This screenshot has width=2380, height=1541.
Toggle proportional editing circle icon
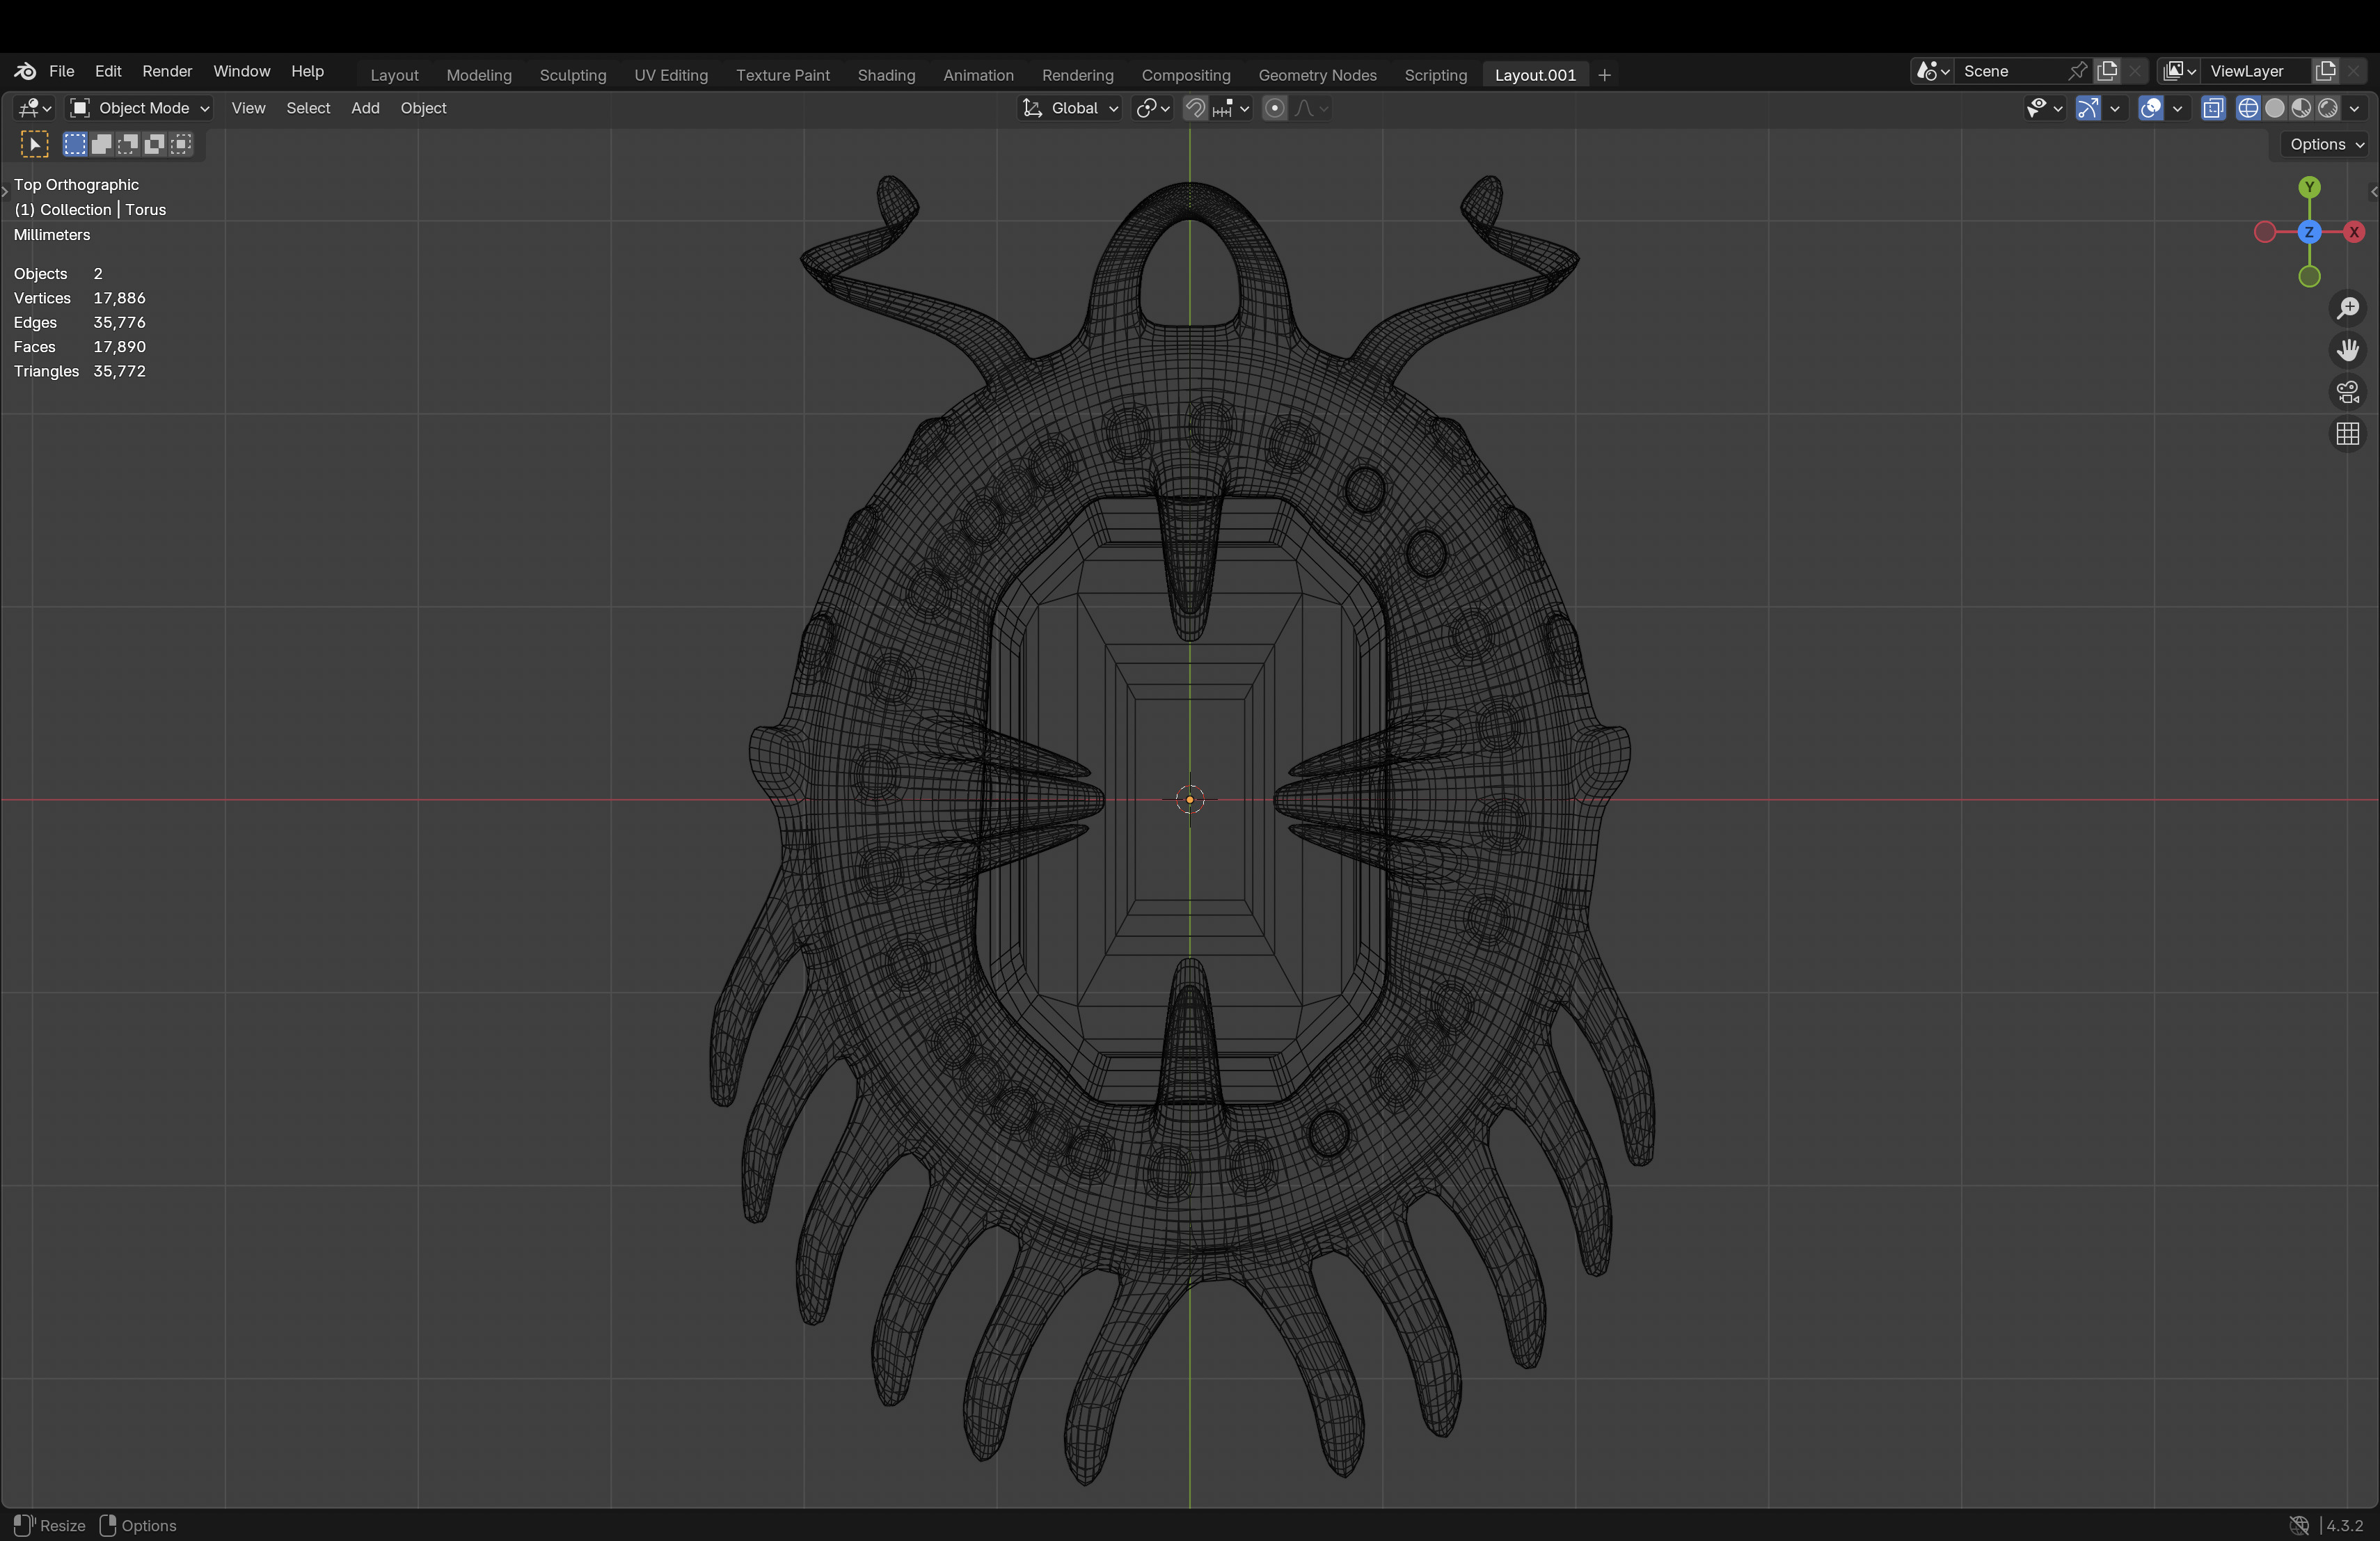[x=1274, y=108]
